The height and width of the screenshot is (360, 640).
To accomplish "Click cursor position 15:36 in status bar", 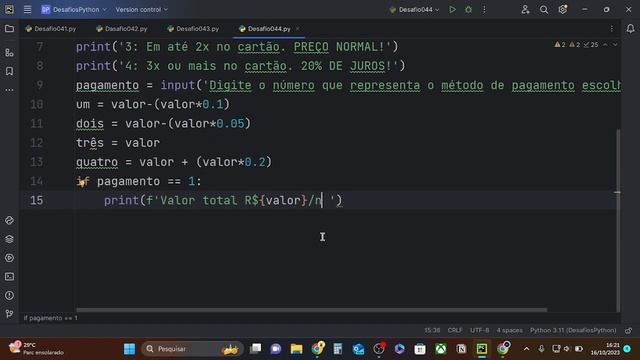I will pos(432,330).
